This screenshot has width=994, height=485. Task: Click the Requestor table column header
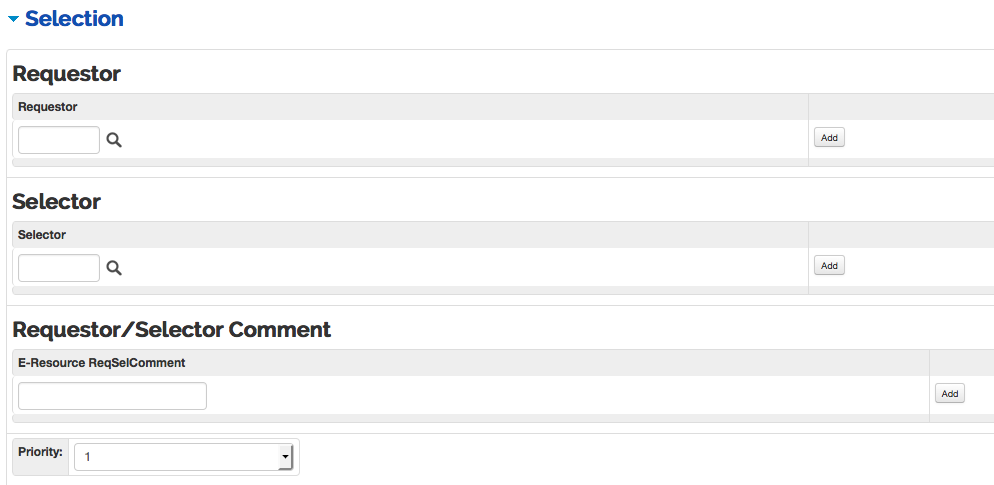pyautogui.click(x=48, y=107)
